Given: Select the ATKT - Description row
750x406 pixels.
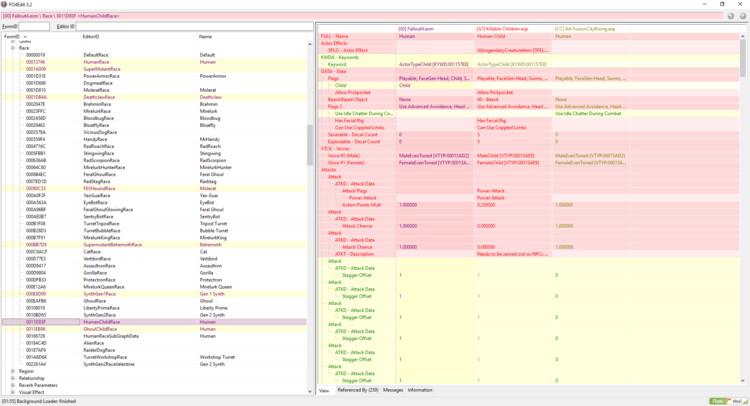Looking at the screenshot, I should tap(529, 254).
